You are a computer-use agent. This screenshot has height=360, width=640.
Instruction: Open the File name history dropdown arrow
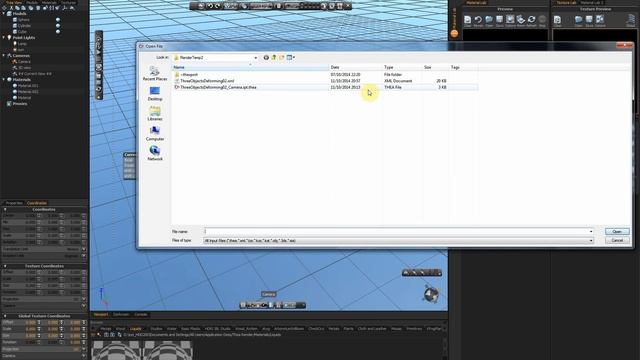point(591,231)
